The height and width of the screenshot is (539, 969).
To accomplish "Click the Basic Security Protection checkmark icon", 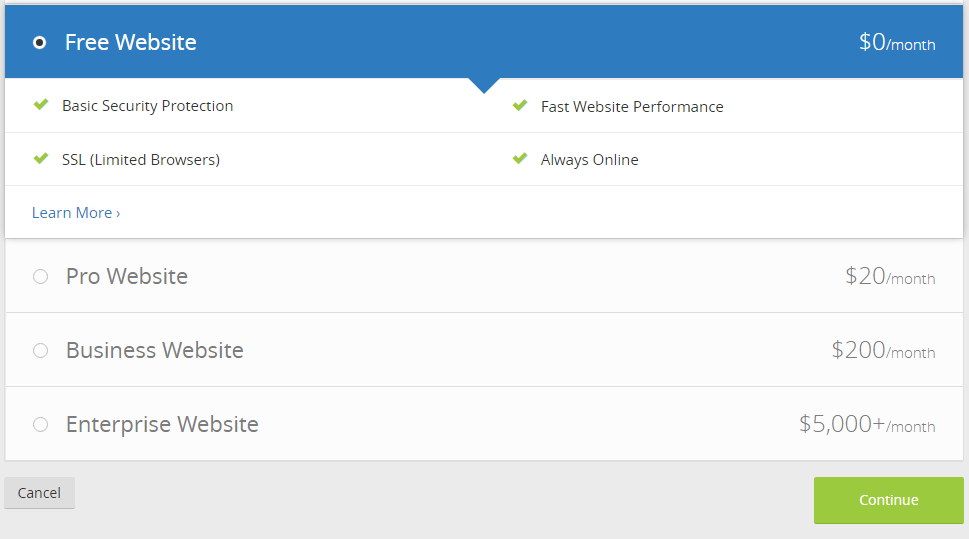I will (x=41, y=104).
